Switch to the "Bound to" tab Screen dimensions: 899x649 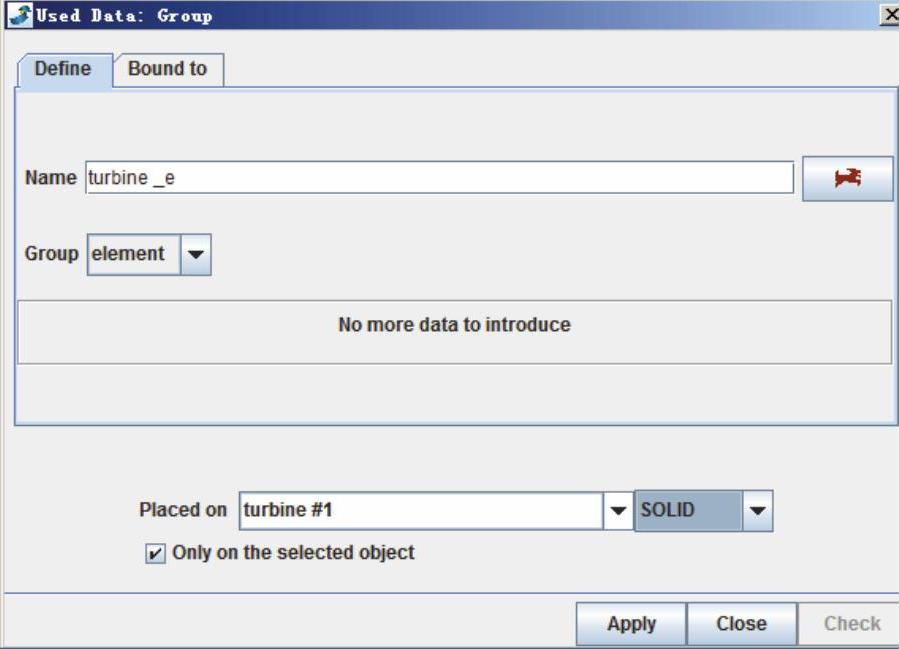click(x=167, y=69)
